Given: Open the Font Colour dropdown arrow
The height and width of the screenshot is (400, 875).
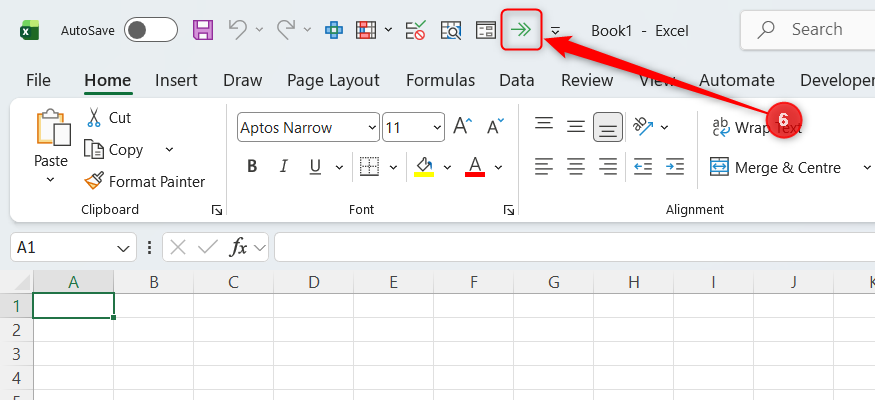Looking at the screenshot, I should point(498,167).
